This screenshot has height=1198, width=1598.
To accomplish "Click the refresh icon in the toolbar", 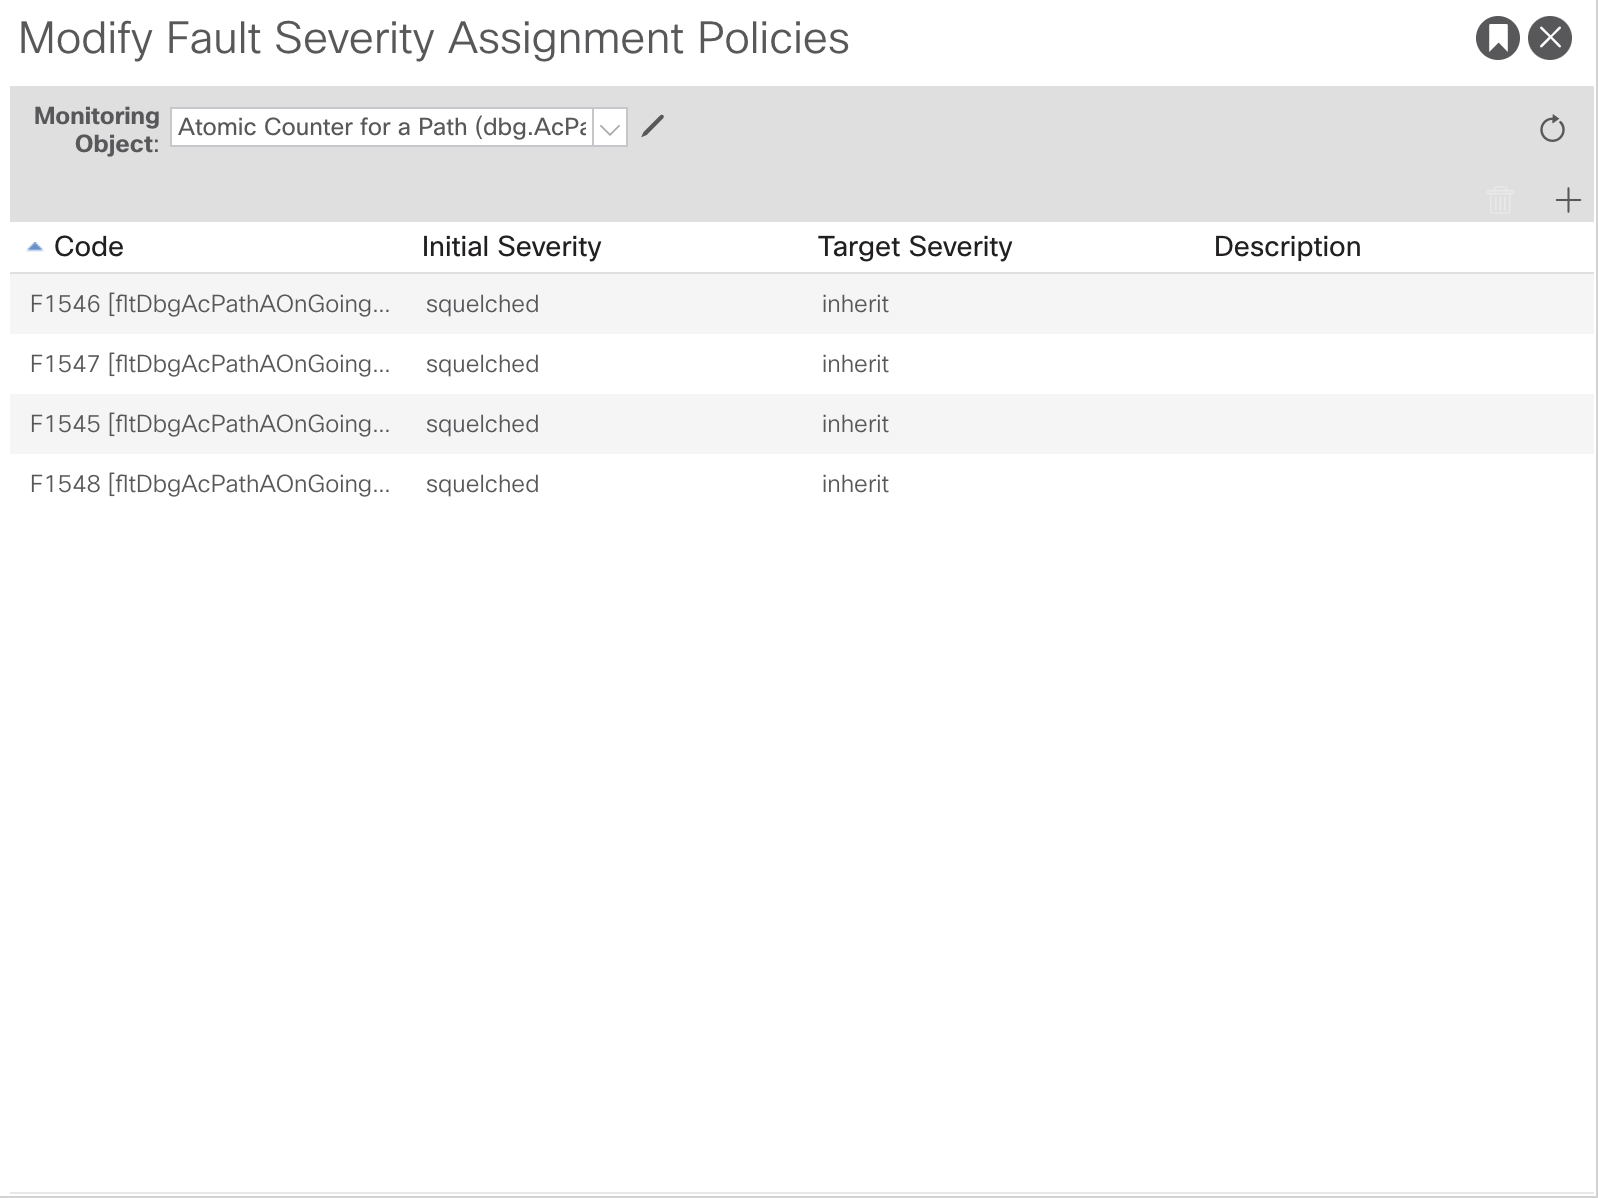I will point(1552,129).
